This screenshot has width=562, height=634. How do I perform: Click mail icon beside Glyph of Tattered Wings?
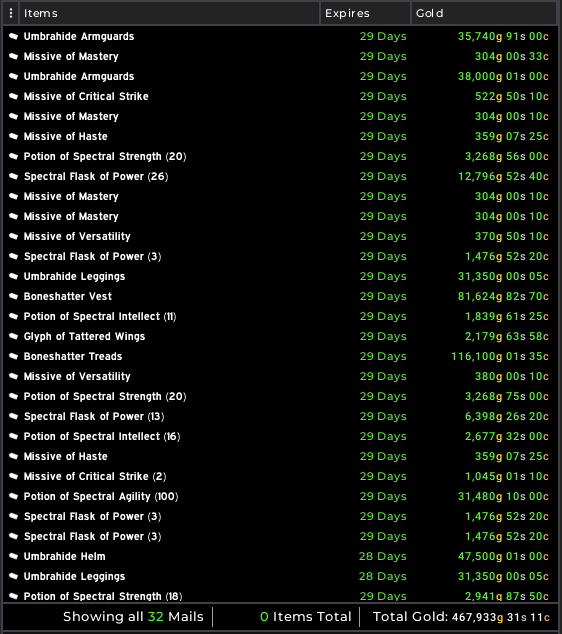13,336
